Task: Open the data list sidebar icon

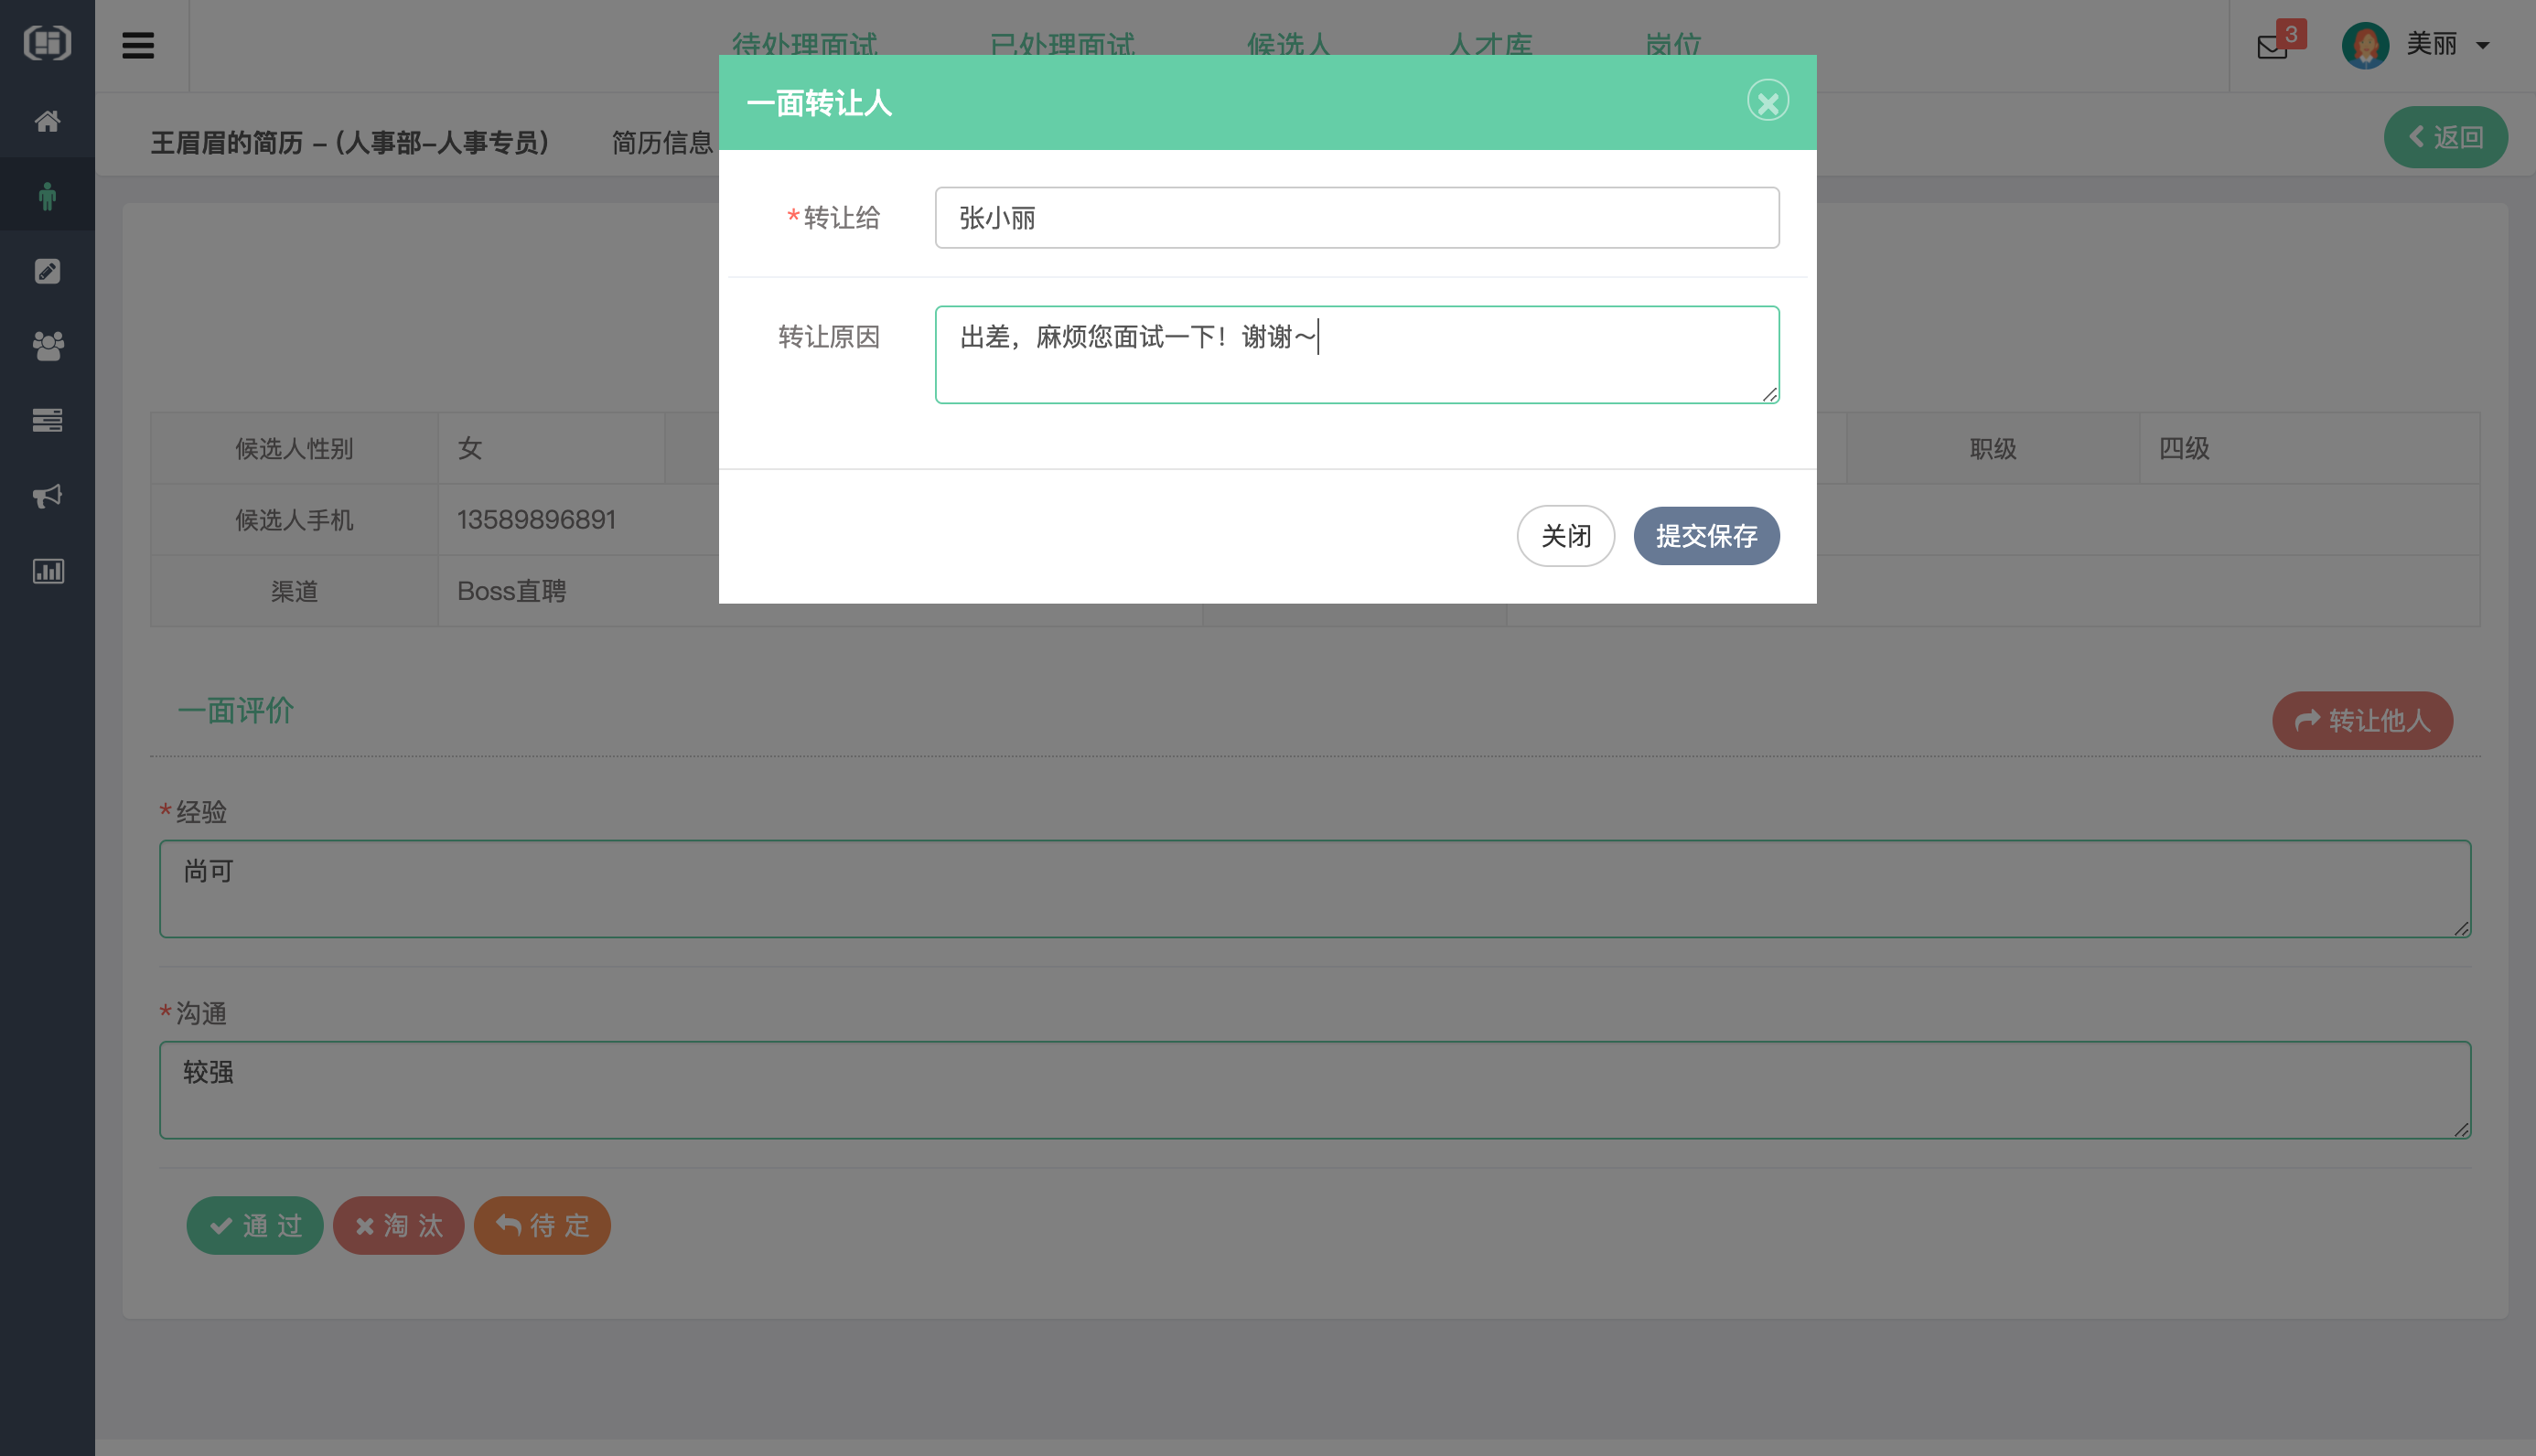Action: click(x=47, y=420)
